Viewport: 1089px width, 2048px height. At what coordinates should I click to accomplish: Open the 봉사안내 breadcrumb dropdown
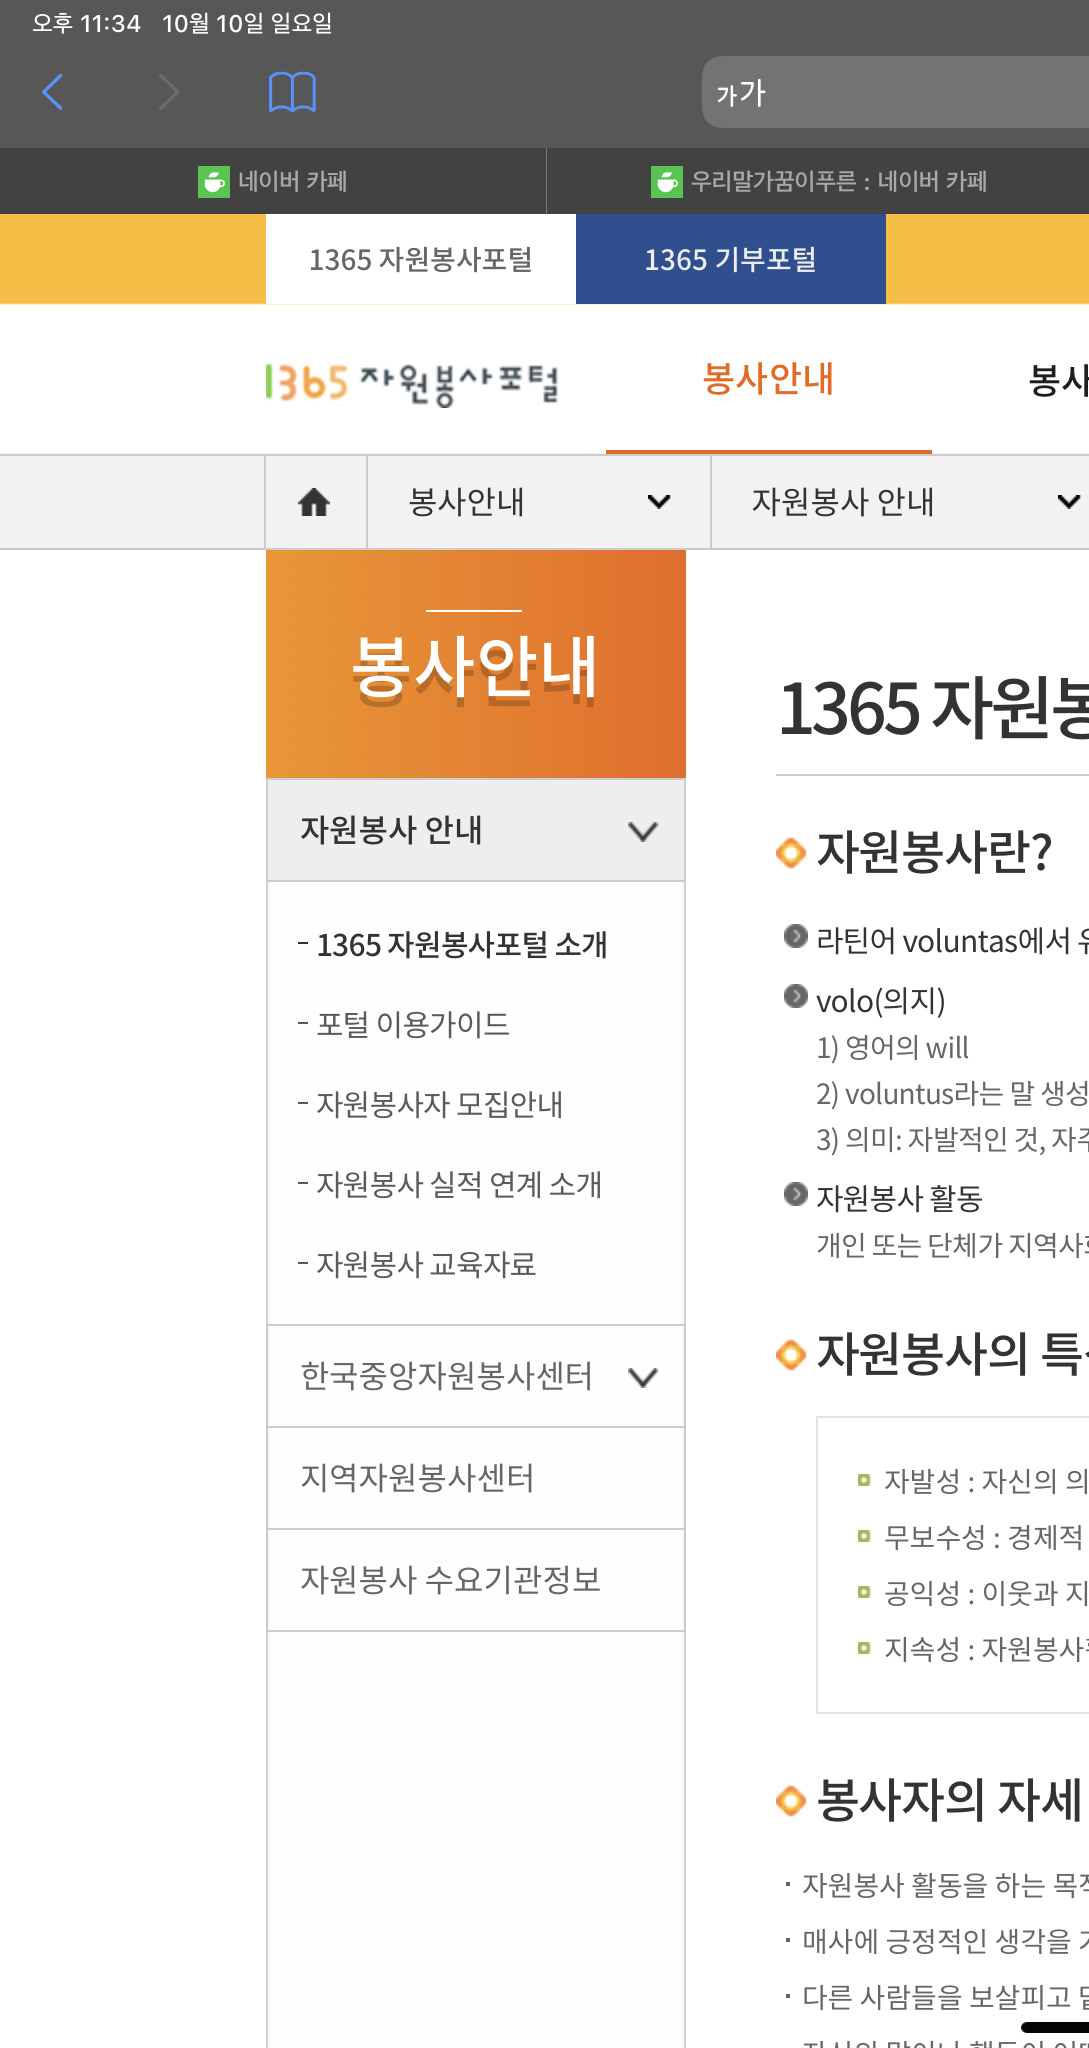(539, 502)
